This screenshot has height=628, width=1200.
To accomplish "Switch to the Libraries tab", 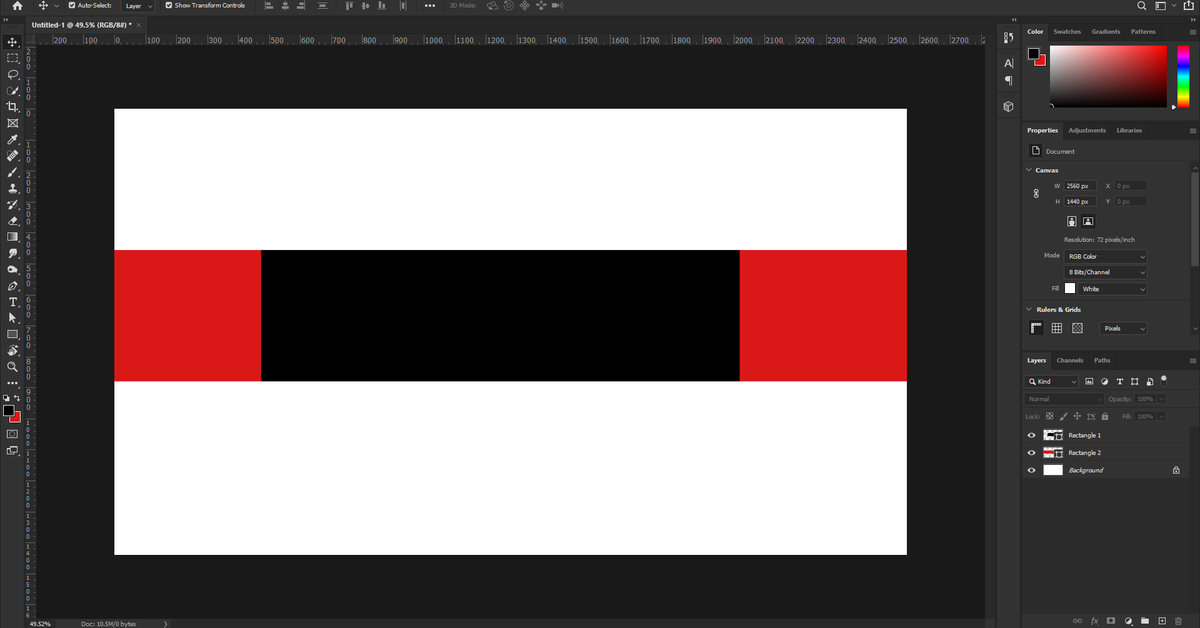I will coord(1129,131).
